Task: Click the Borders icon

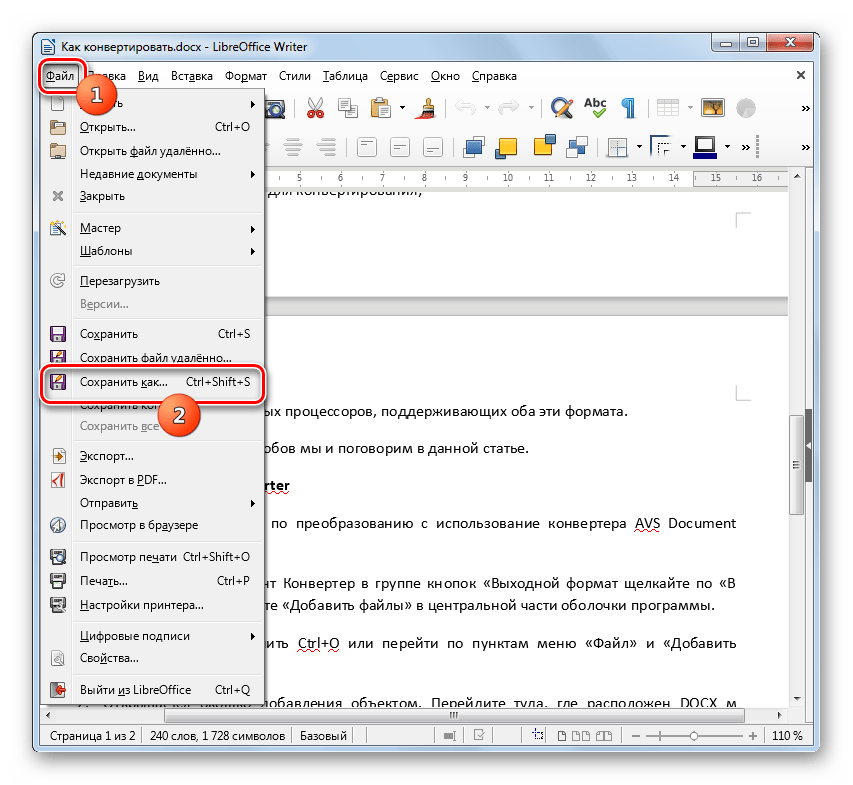Action: pyautogui.click(x=618, y=147)
